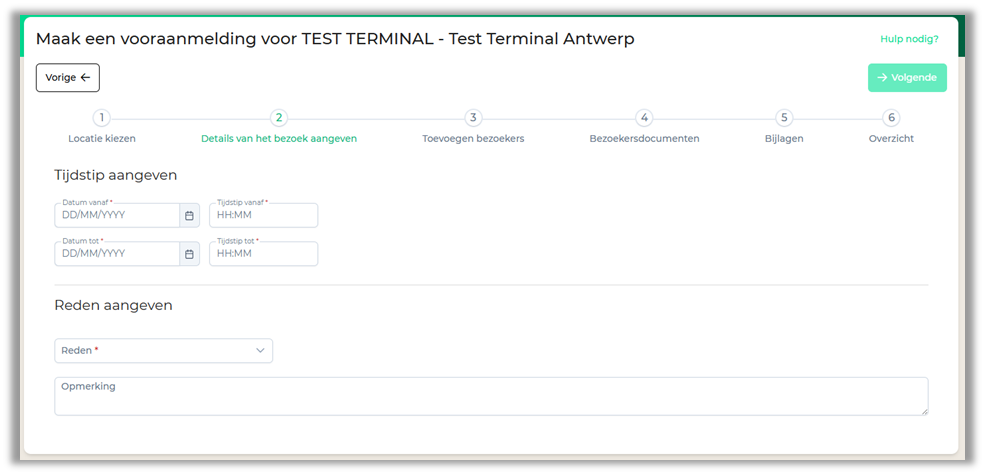Focus the Tijdstip vanaf time field
This screenshot has height=475, width=985.
click(263, 215)
